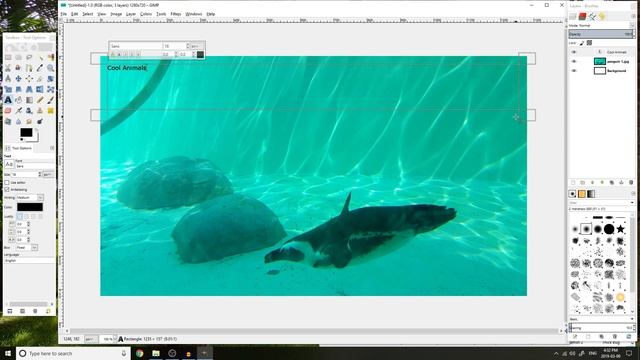640x360 pixels.
Task: Open the Layer menu
Action: [x=131, y=14]
